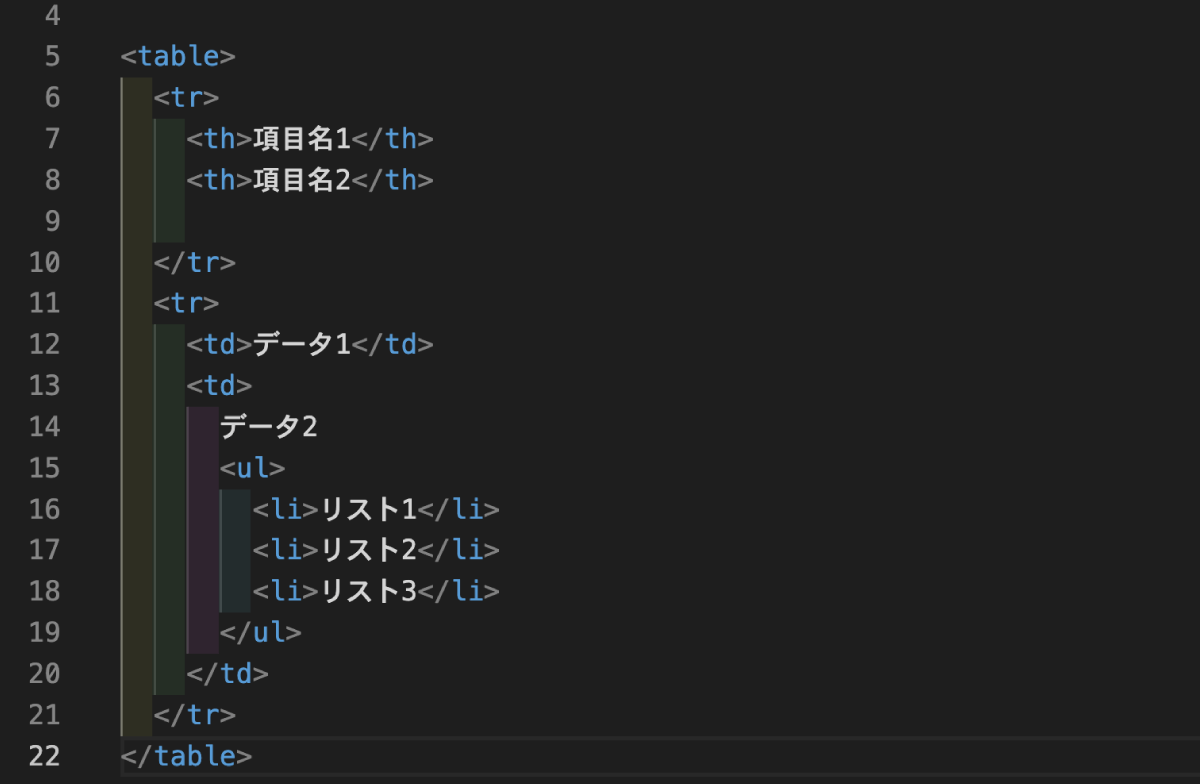Click the opening td tag on line 13

point(219,385)
